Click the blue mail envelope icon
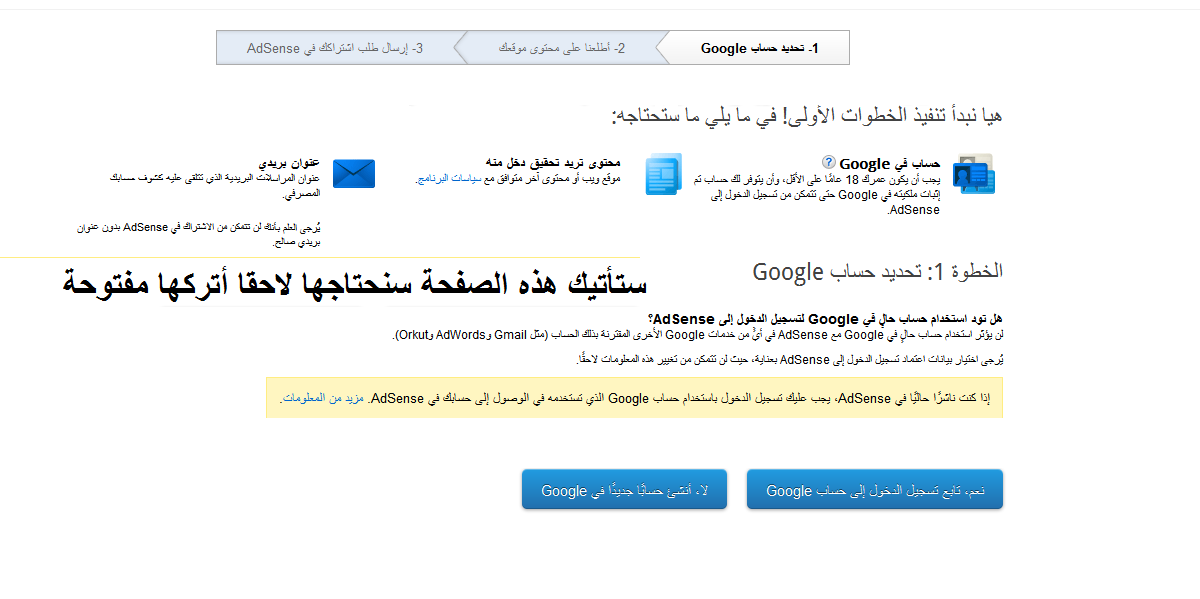1200x599 pixels. click(353, 174)
